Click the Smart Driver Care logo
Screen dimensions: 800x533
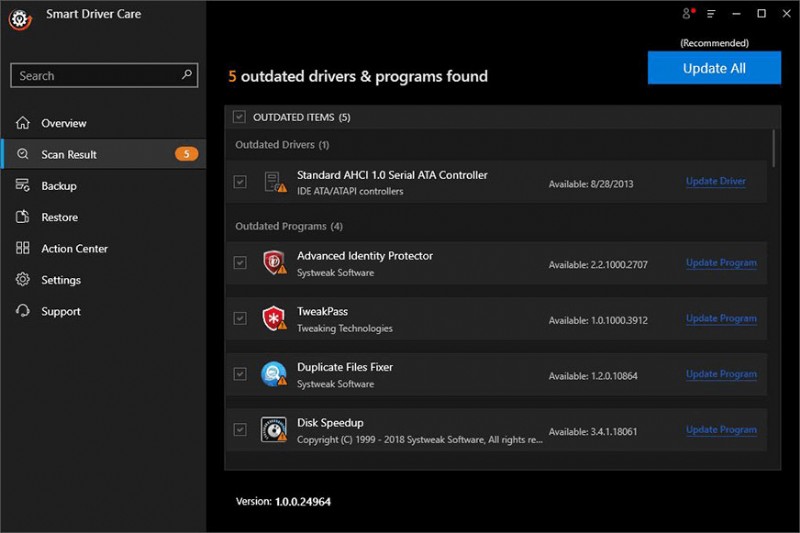19,17
